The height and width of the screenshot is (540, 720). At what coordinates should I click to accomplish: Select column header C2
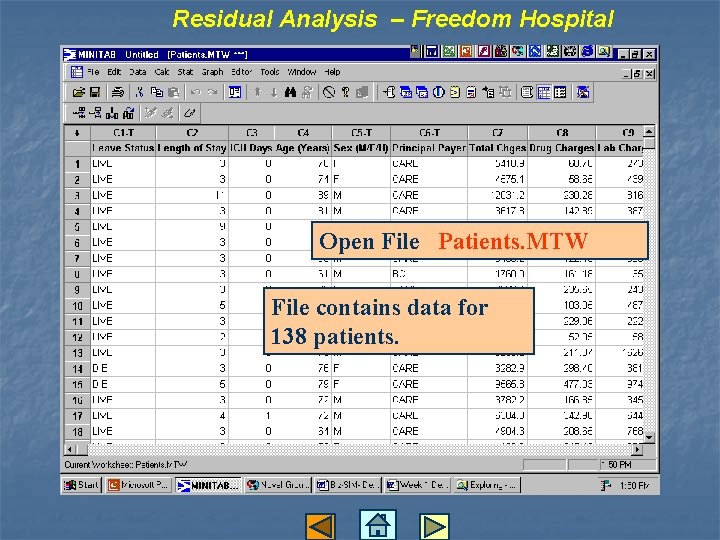192,133
